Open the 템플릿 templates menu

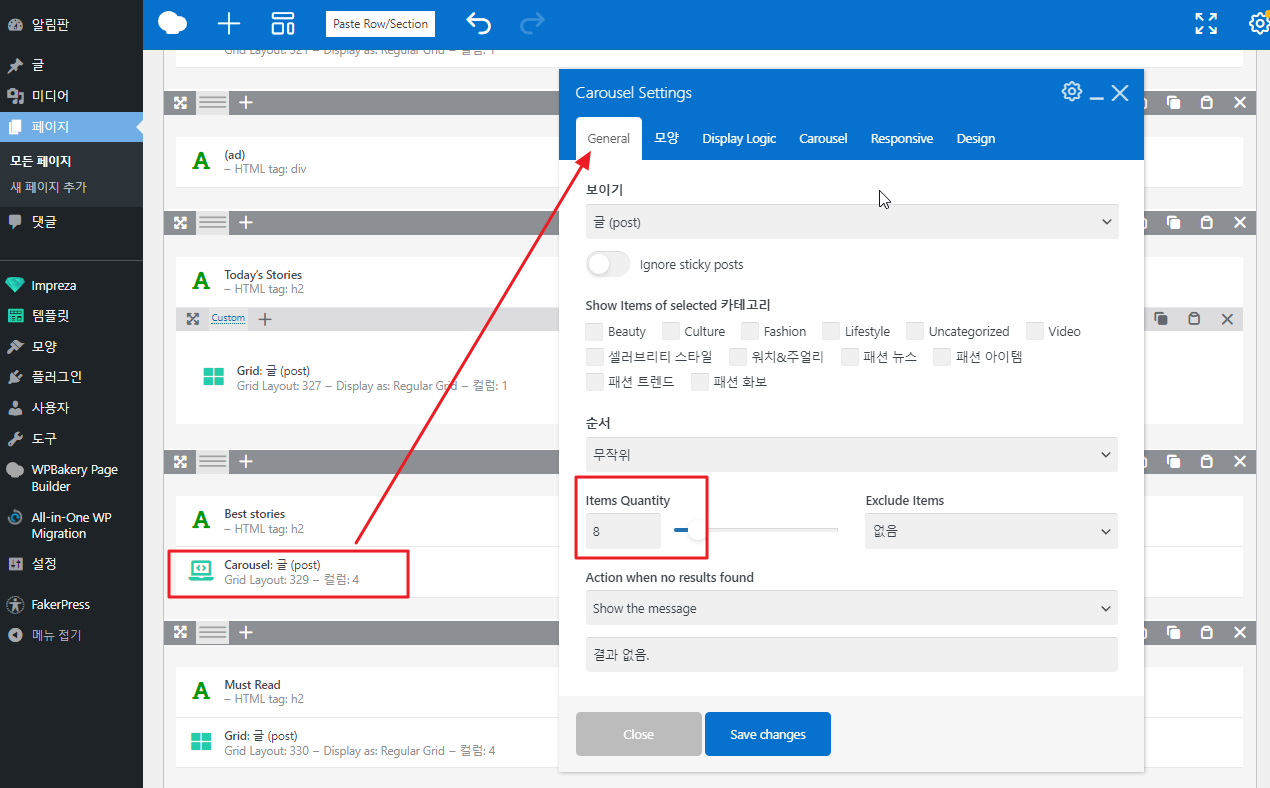point(71,315)
